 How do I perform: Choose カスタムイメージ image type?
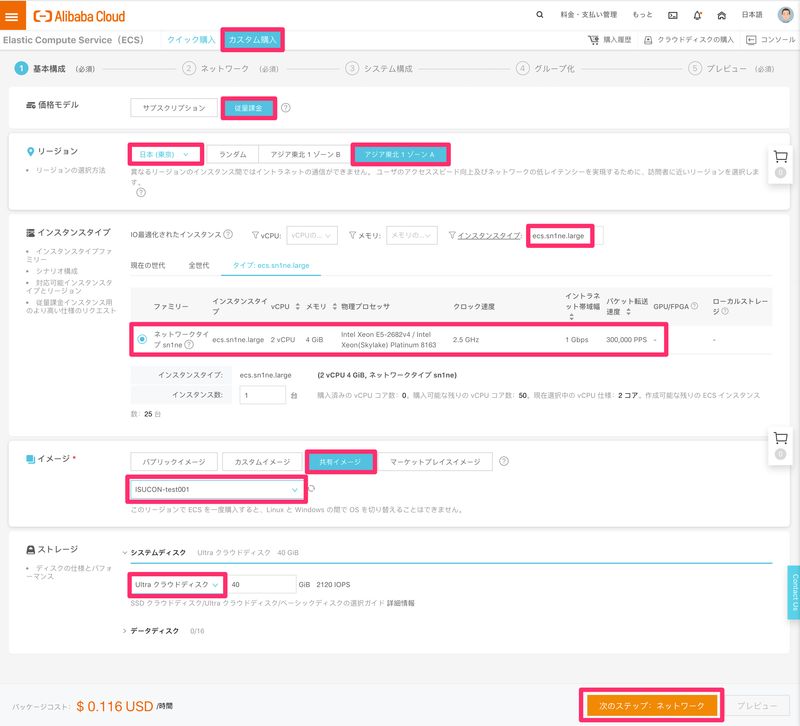(262, 462)
